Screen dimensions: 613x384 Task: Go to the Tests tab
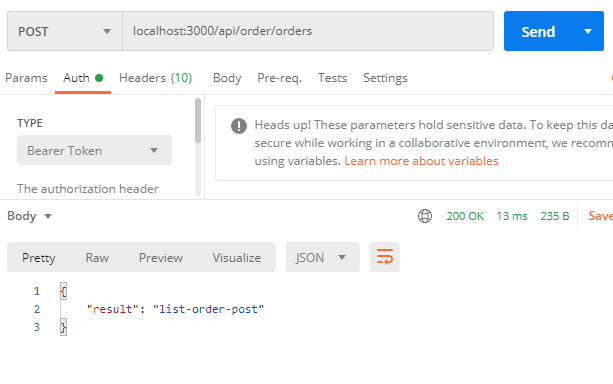click(332, 78)
